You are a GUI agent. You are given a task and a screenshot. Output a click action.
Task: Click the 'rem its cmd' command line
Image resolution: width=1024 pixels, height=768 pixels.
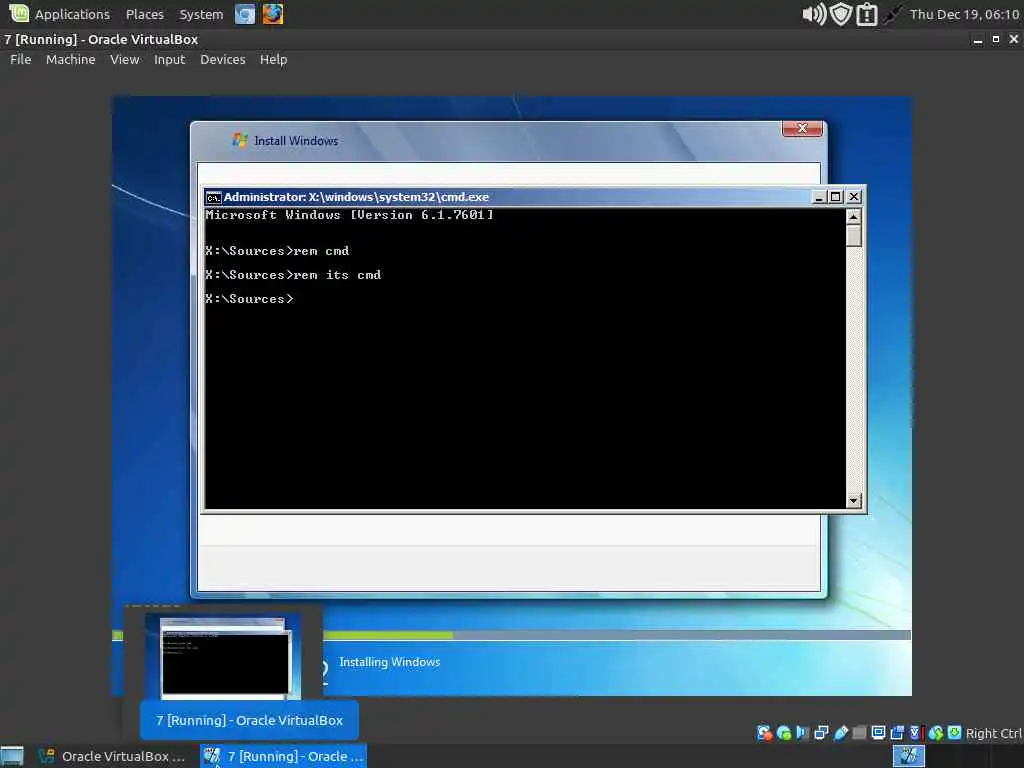point(293,275)
